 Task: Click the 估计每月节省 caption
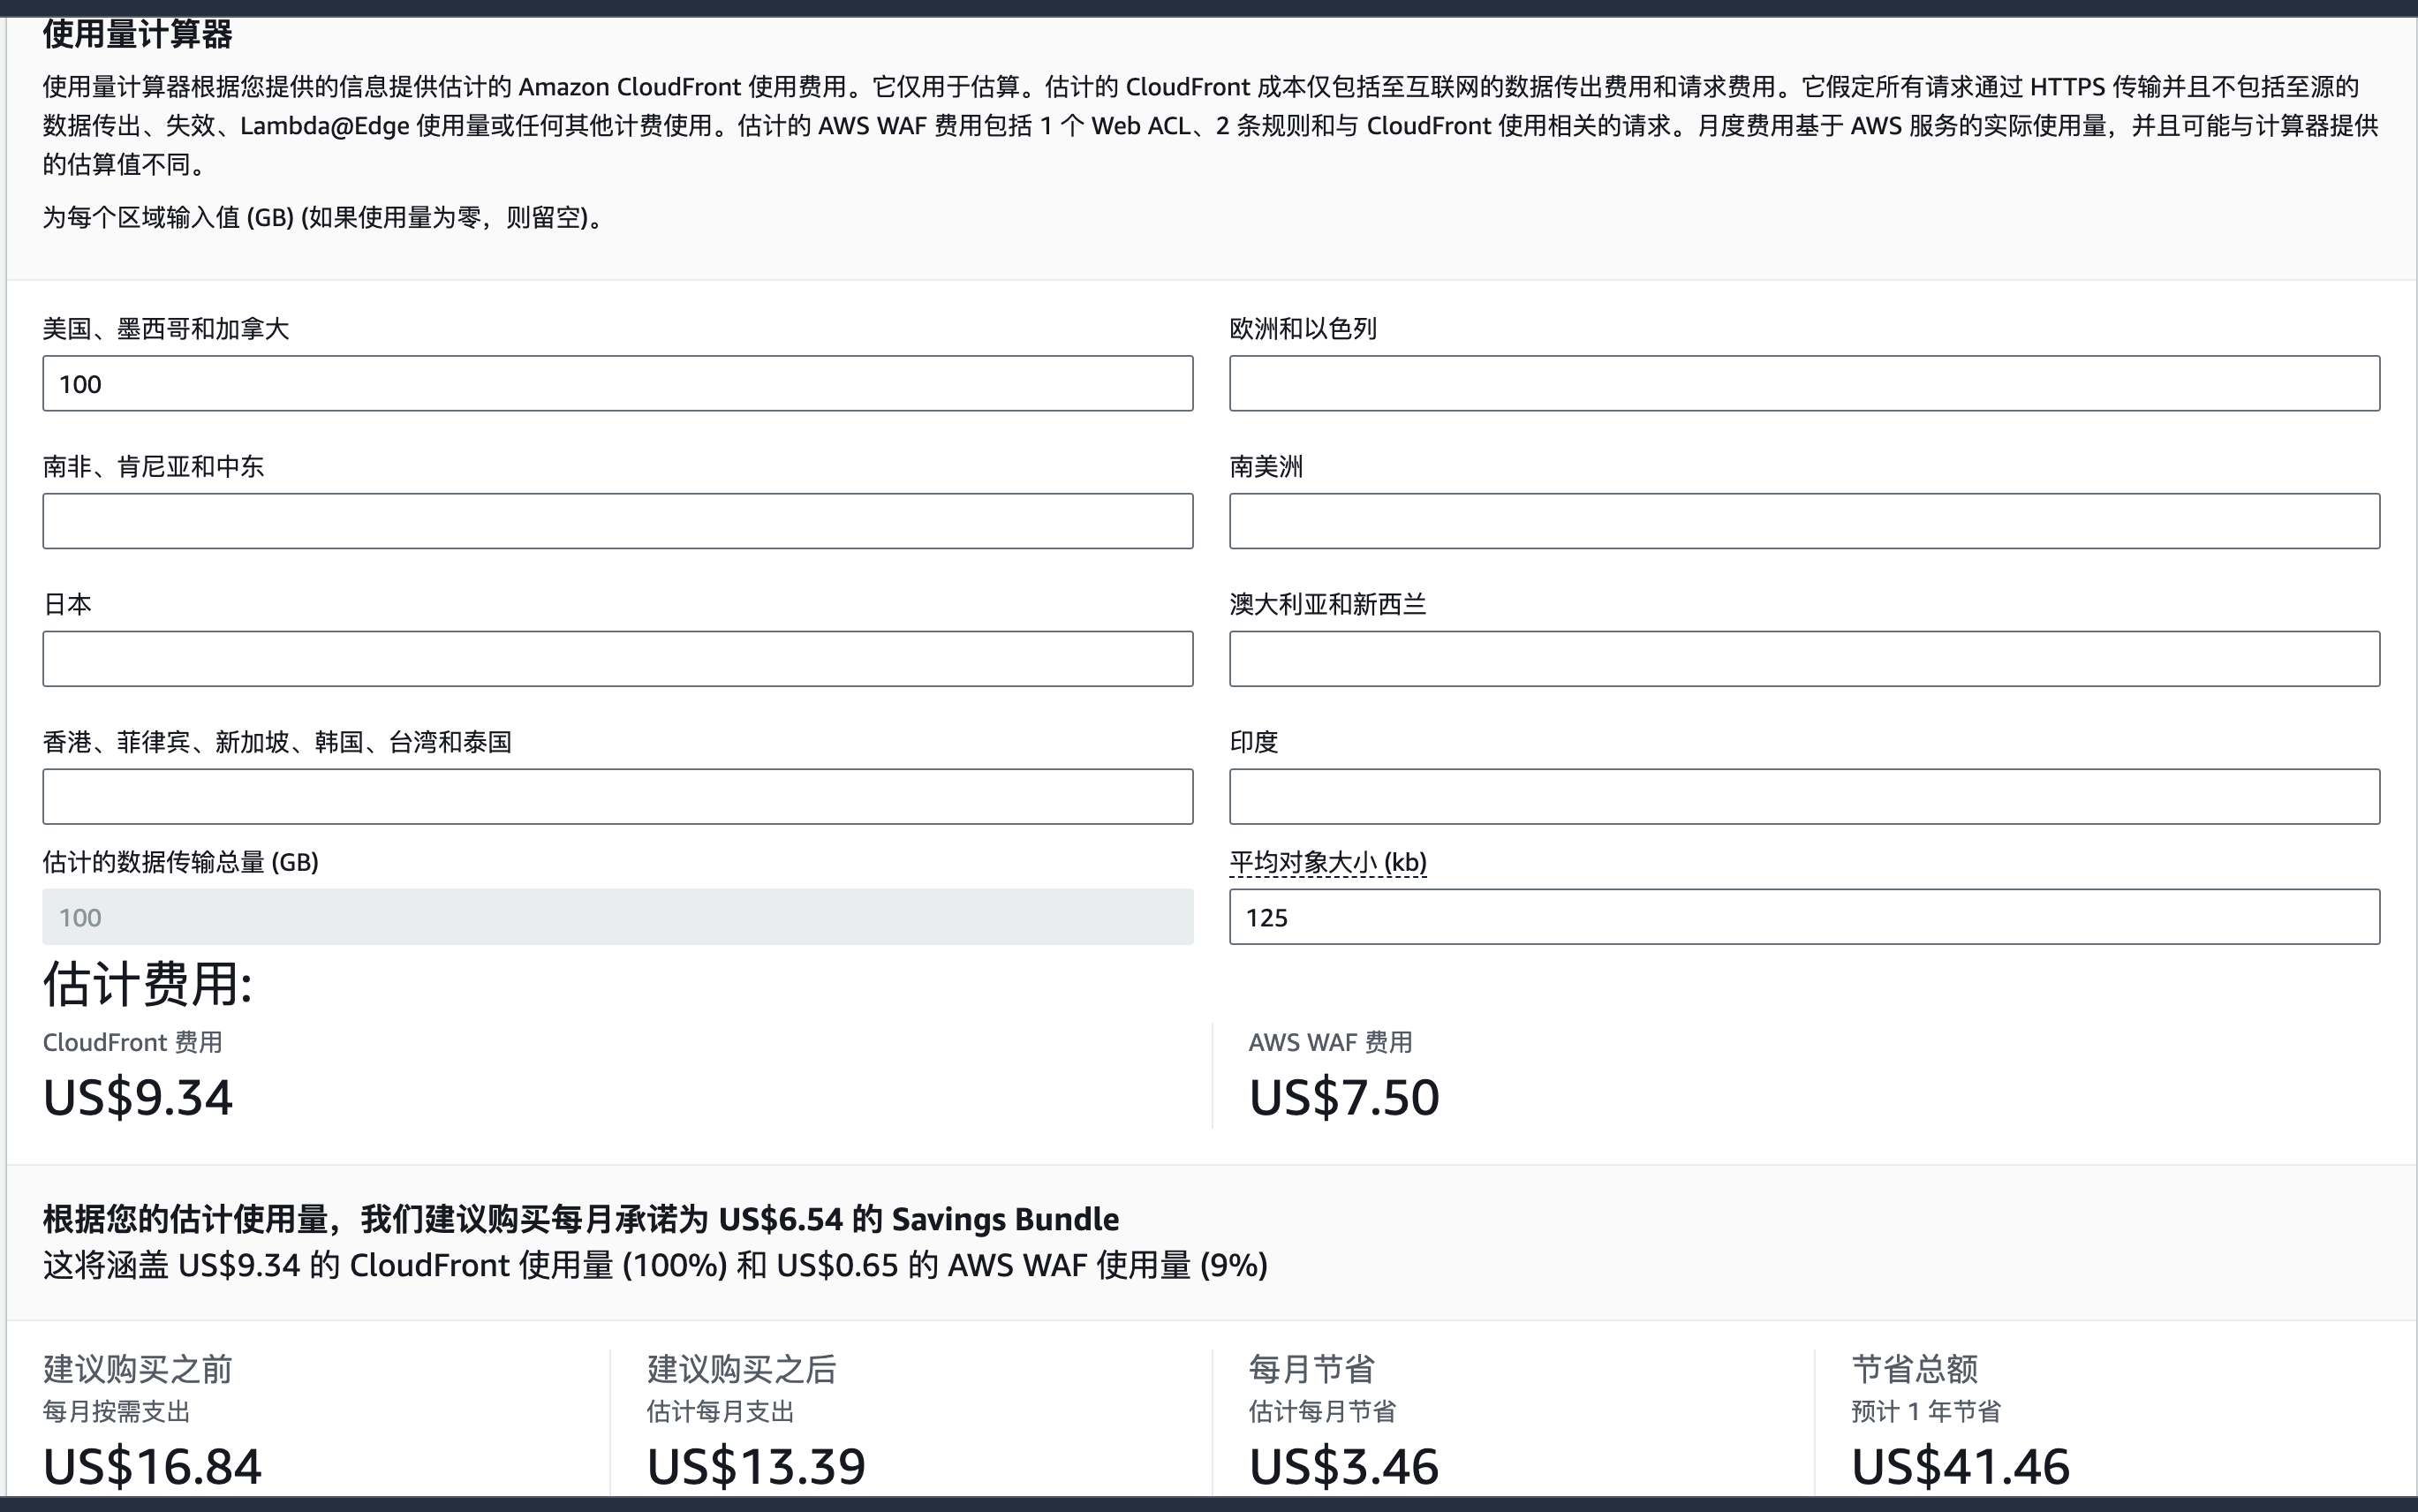[x=1322, y=1411]
